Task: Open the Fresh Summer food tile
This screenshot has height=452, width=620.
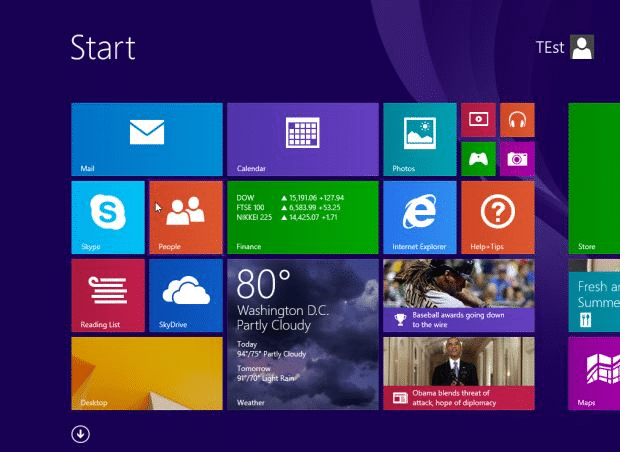Action: [594, 295]
